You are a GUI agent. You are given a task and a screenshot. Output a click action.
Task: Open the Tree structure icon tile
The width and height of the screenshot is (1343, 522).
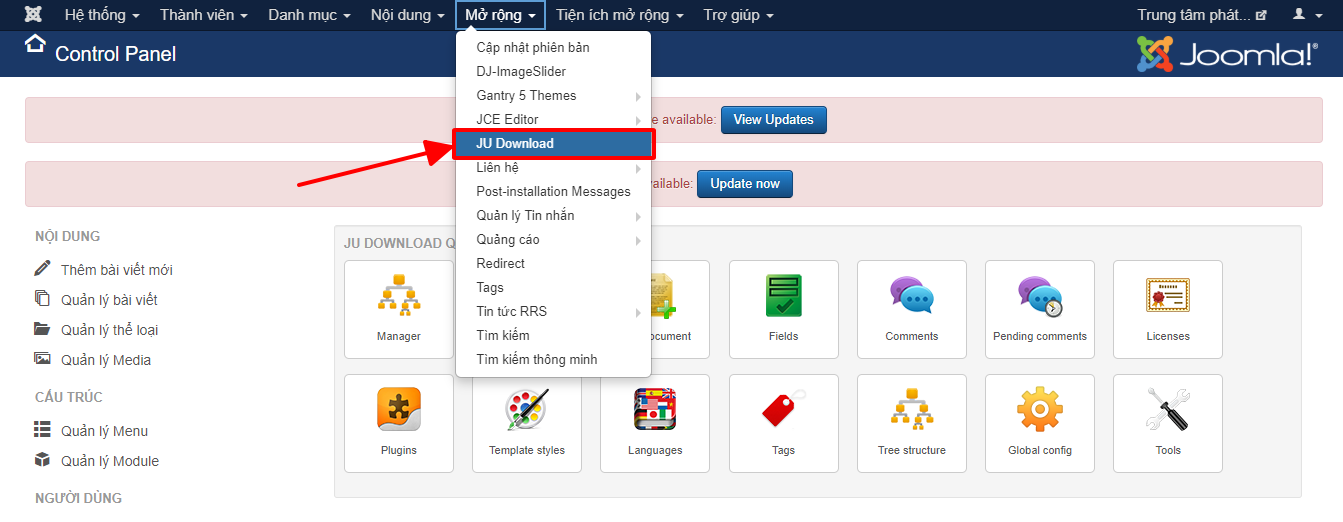point(912,423)
